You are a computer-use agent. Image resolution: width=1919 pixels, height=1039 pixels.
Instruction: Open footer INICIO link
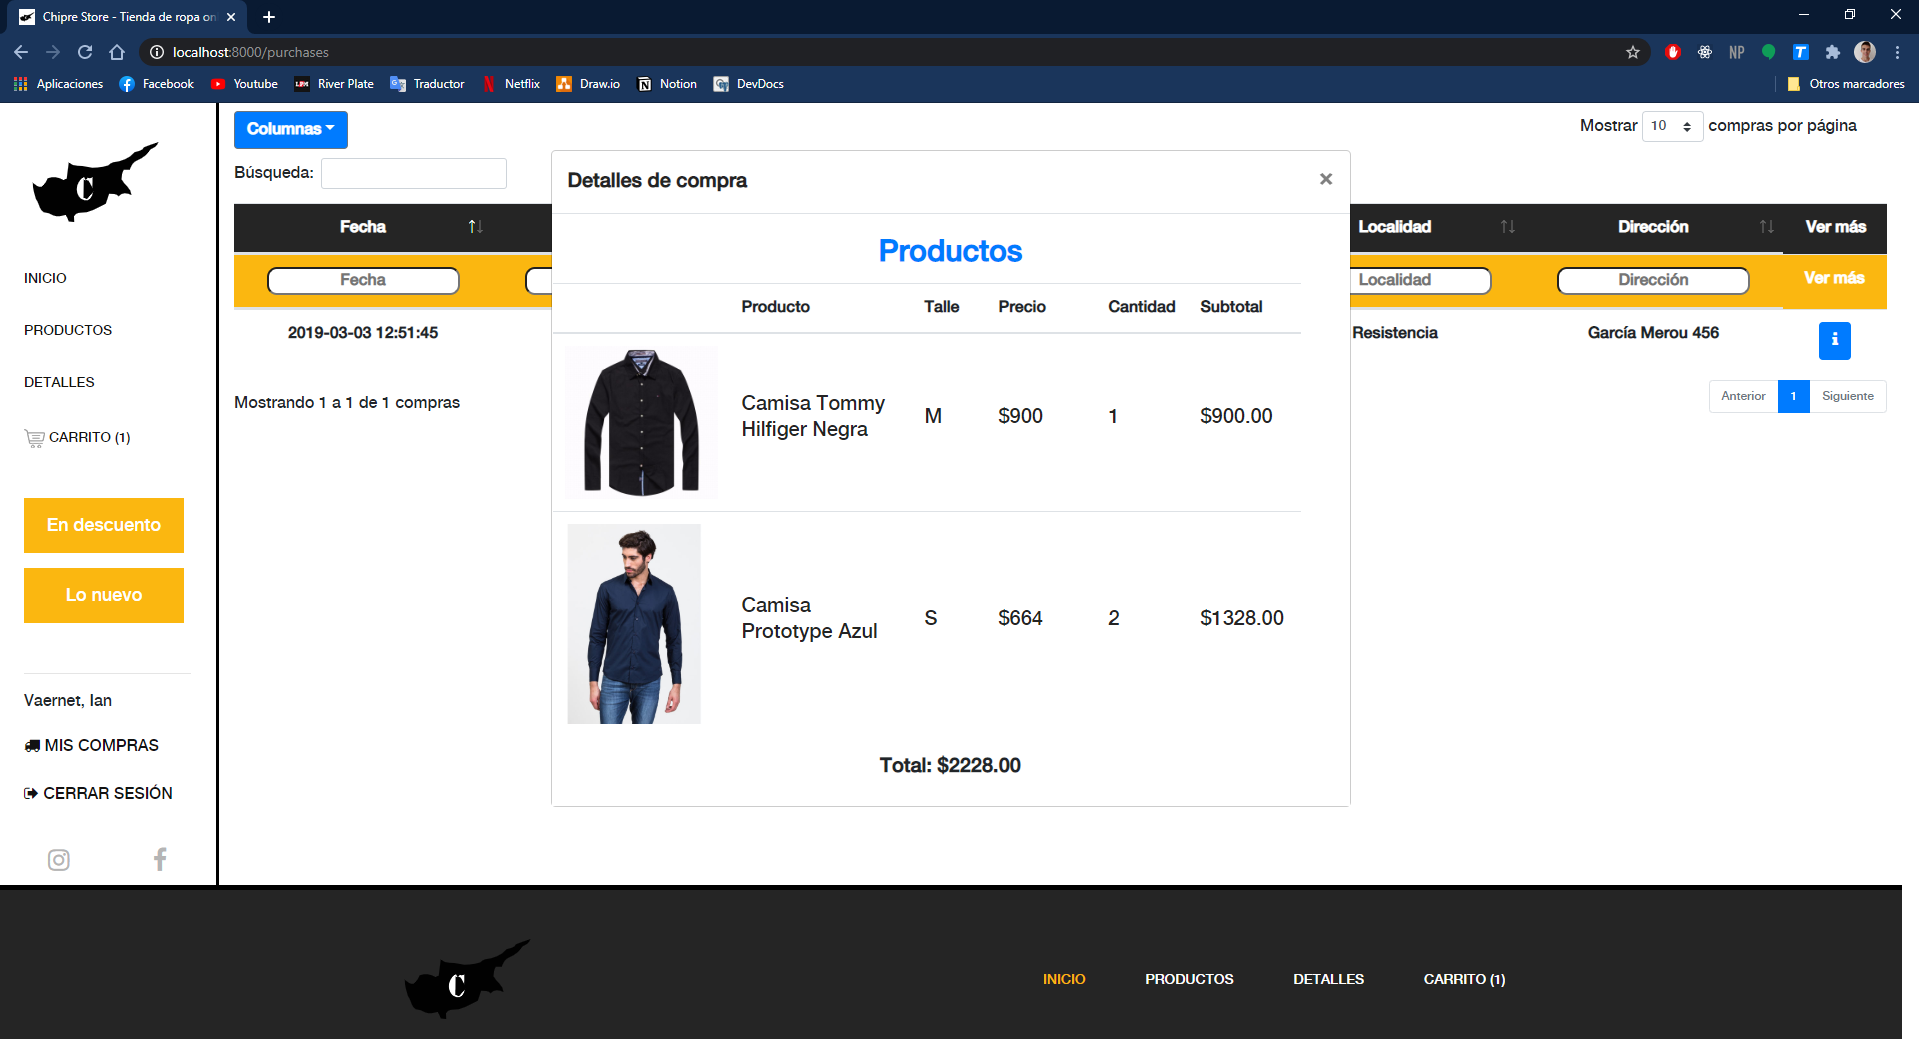tap(1064, 979)
